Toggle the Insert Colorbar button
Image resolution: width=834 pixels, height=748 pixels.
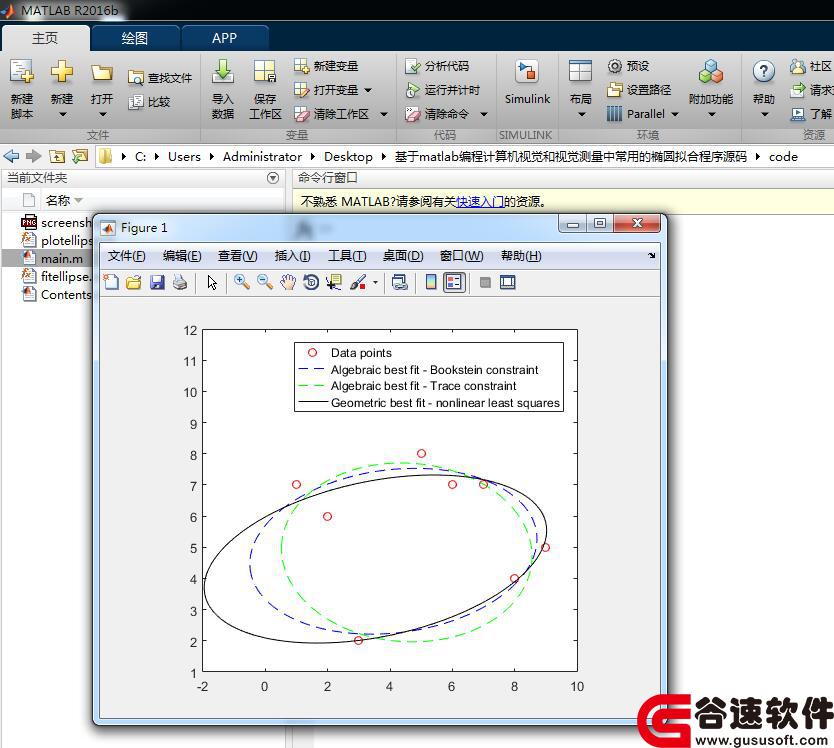tap(431, 282)
